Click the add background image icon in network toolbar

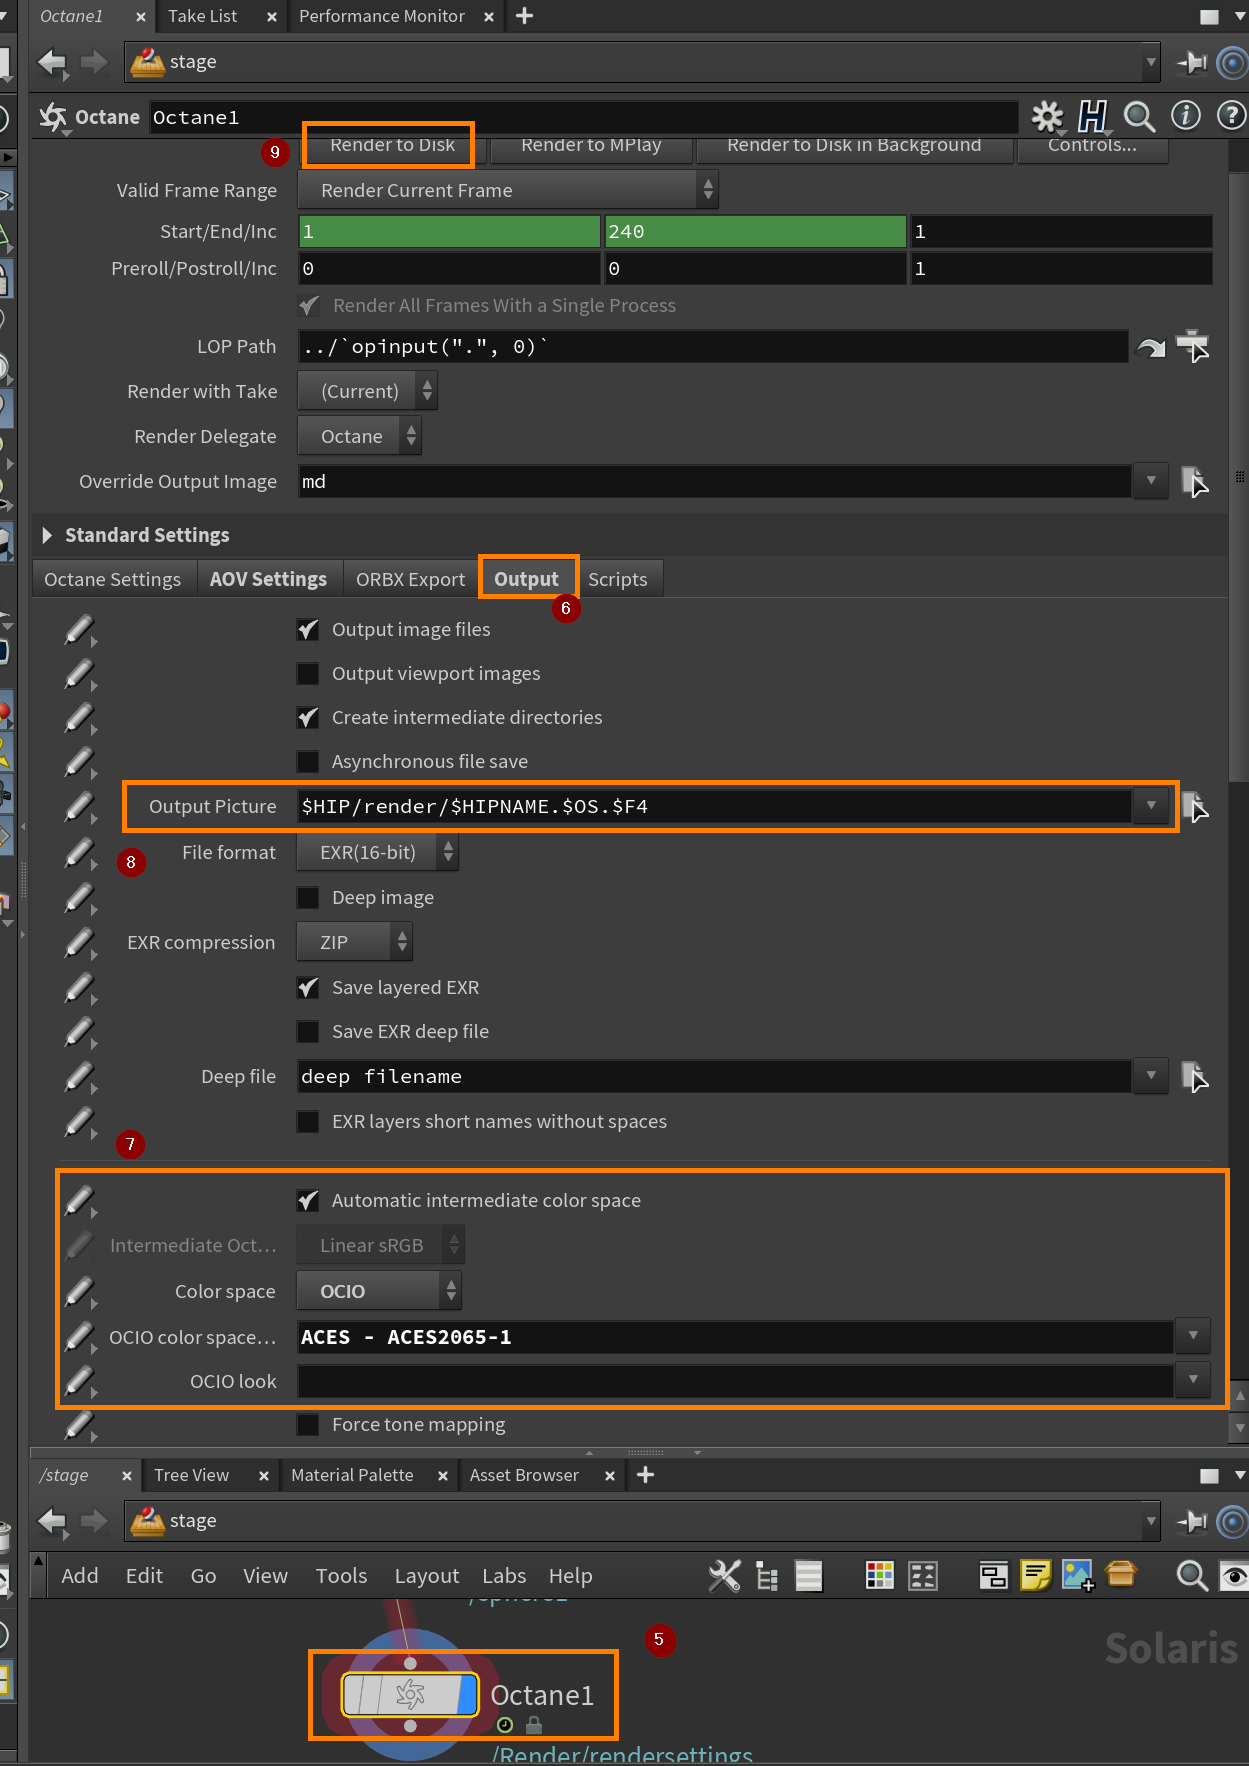(x=1078, y=1576)
